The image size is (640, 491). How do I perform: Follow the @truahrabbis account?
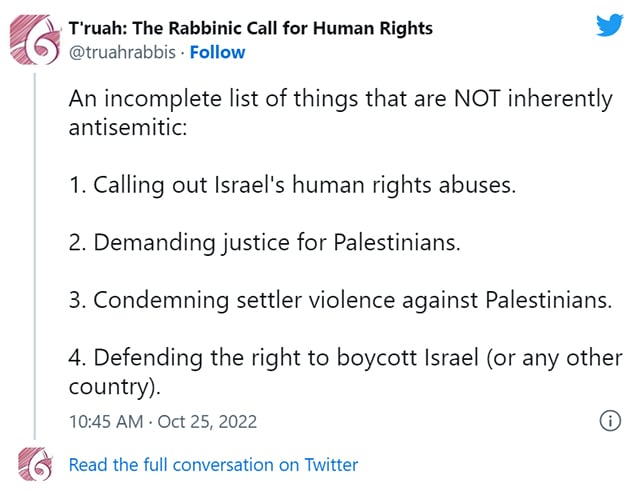click(x=217, y=52)
